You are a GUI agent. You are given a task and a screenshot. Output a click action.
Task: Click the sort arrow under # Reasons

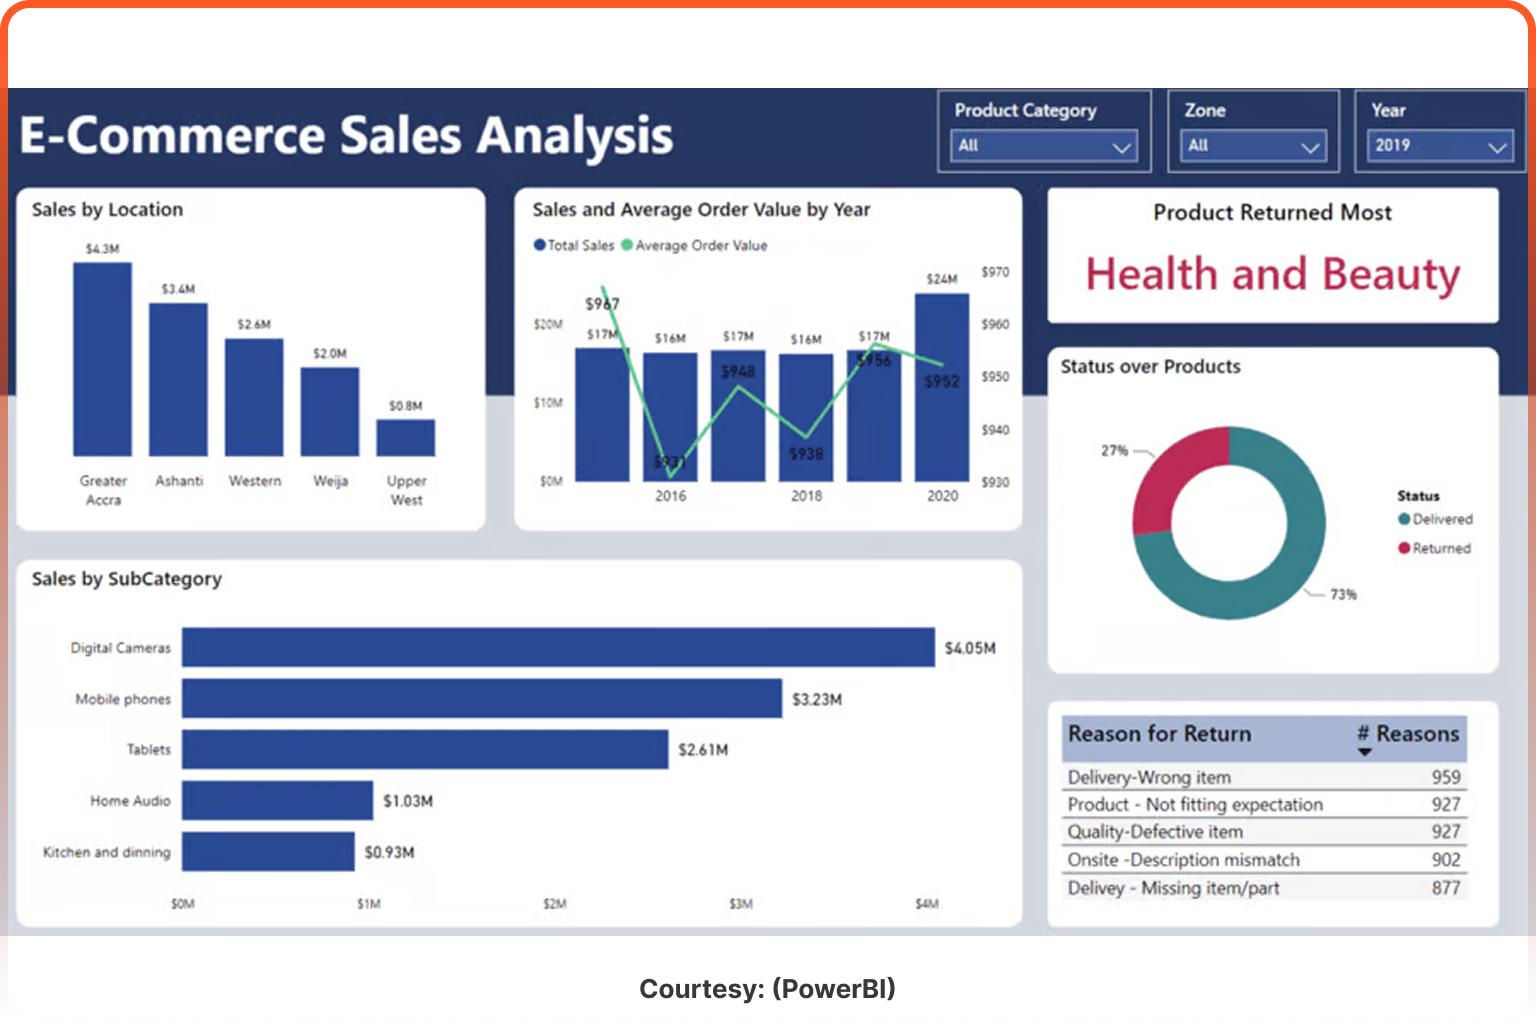(1366, 752)
